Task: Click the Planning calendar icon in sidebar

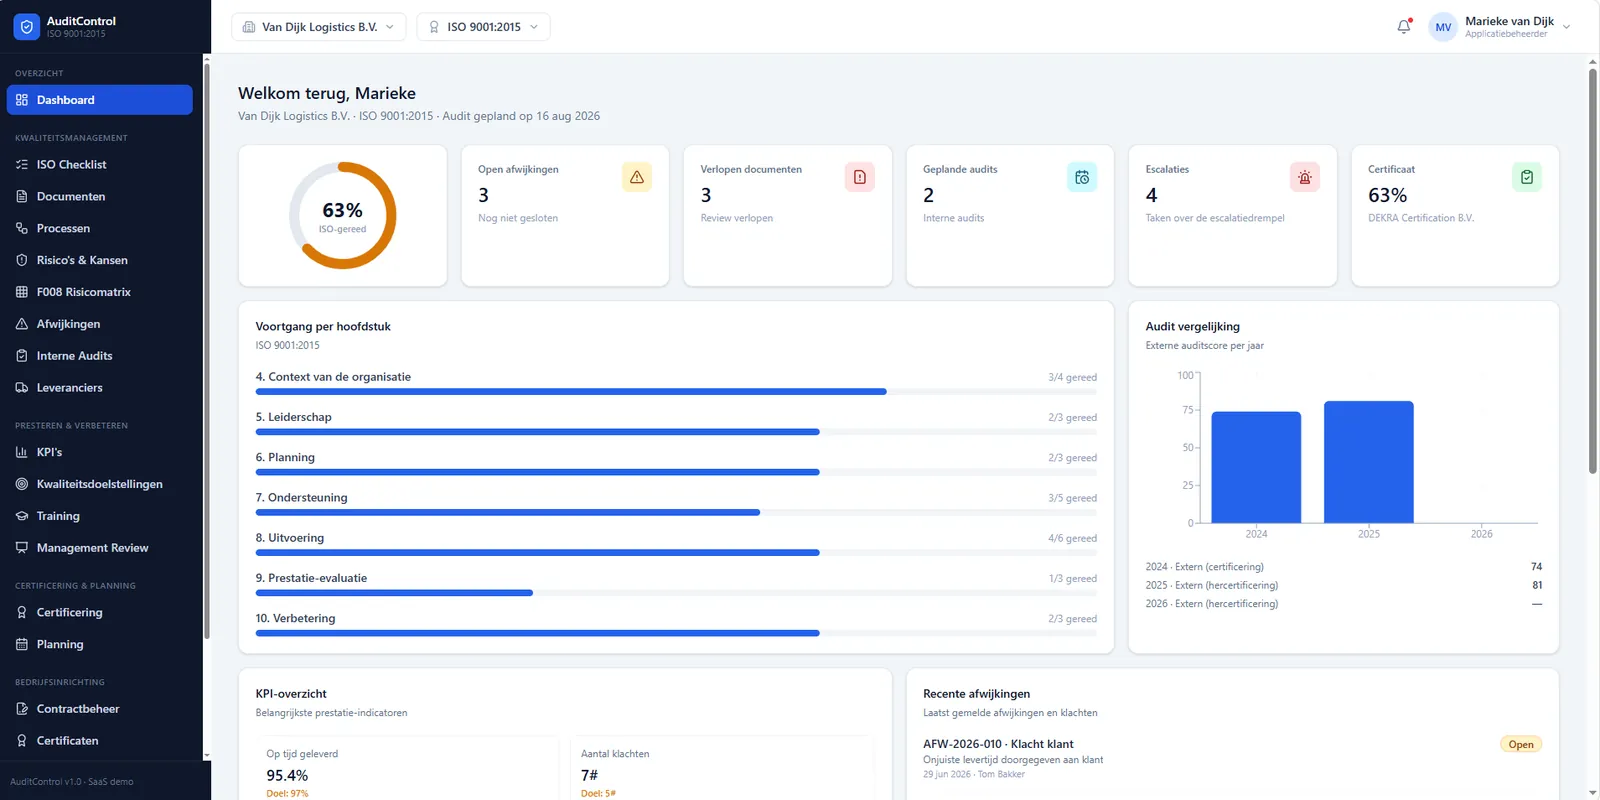Action: point(22,644)
